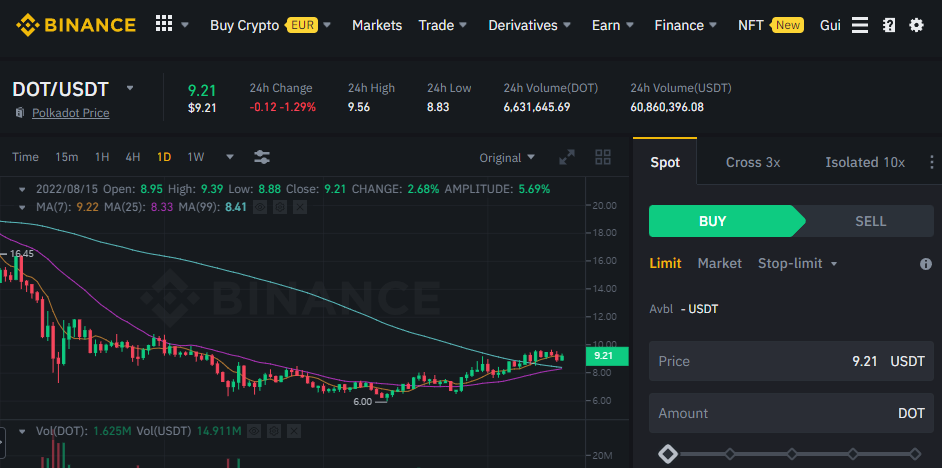The image size is (942, 468).
Task: Select the 1W time interval
Action: click(x=196, y=157)
